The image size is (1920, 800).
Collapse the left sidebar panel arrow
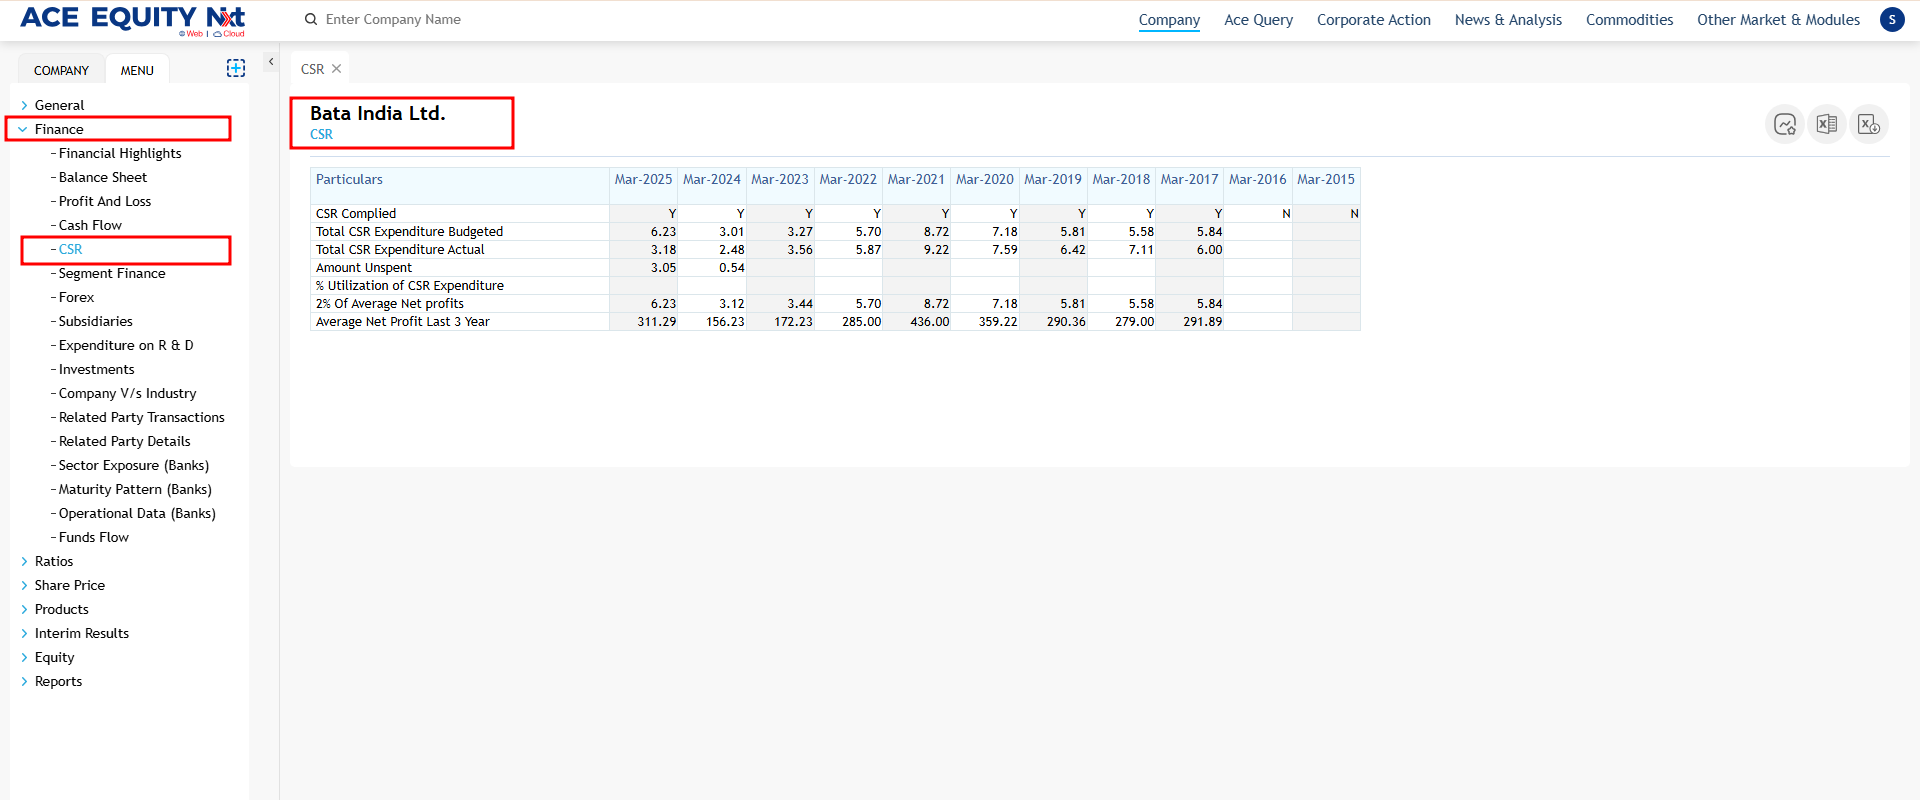coord(270,62)
